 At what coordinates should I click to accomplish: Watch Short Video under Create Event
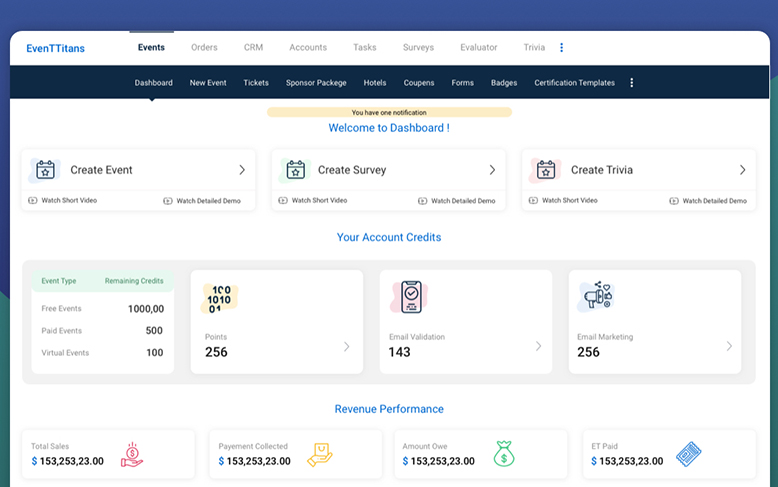pyautogui.click(x=63, y=200)
